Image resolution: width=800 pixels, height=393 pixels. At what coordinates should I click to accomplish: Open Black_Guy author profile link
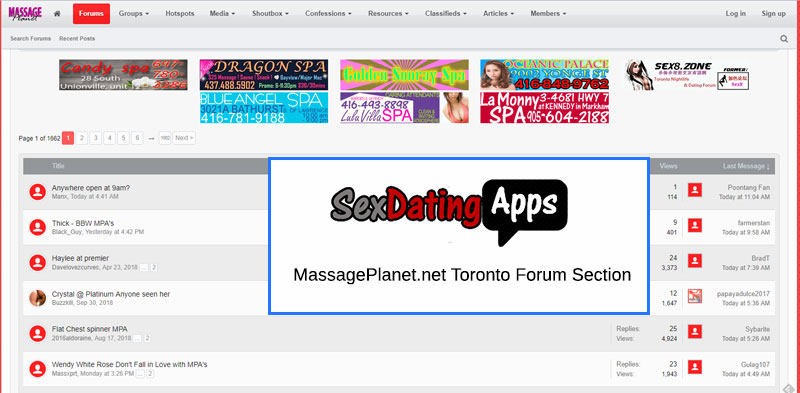(67, 232)
